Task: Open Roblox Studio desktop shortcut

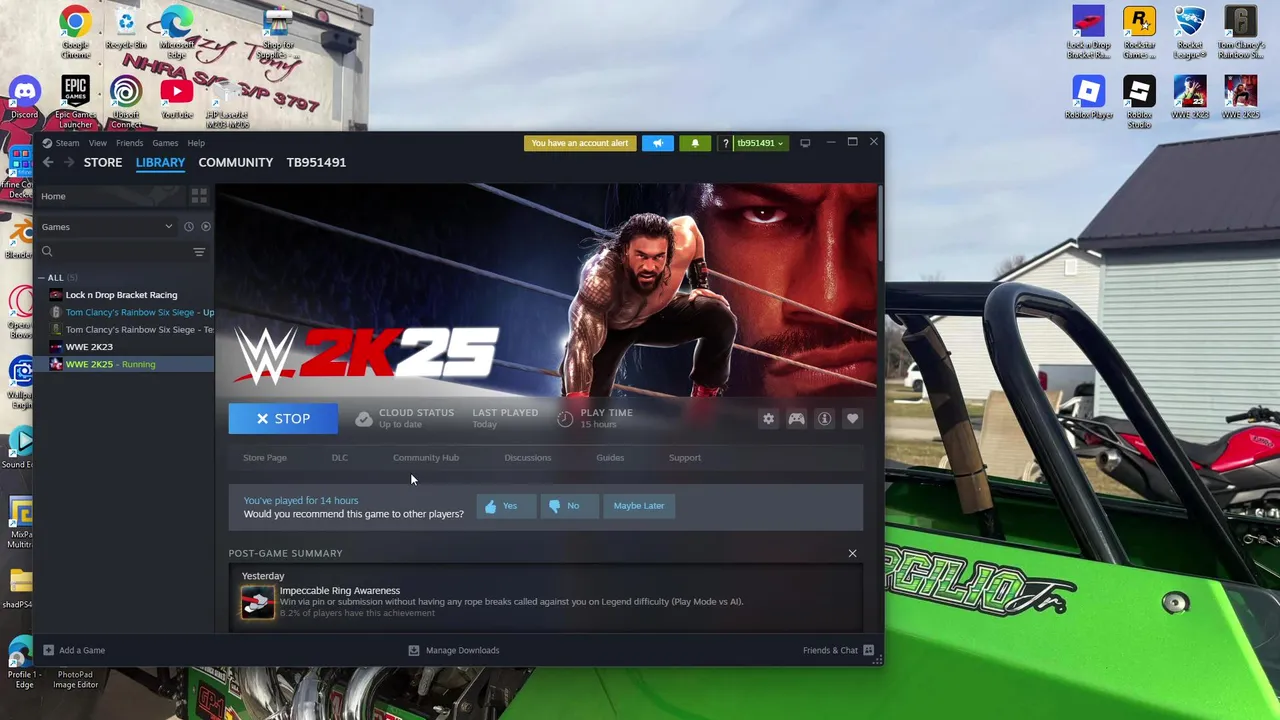Action: coord(1139,103)
